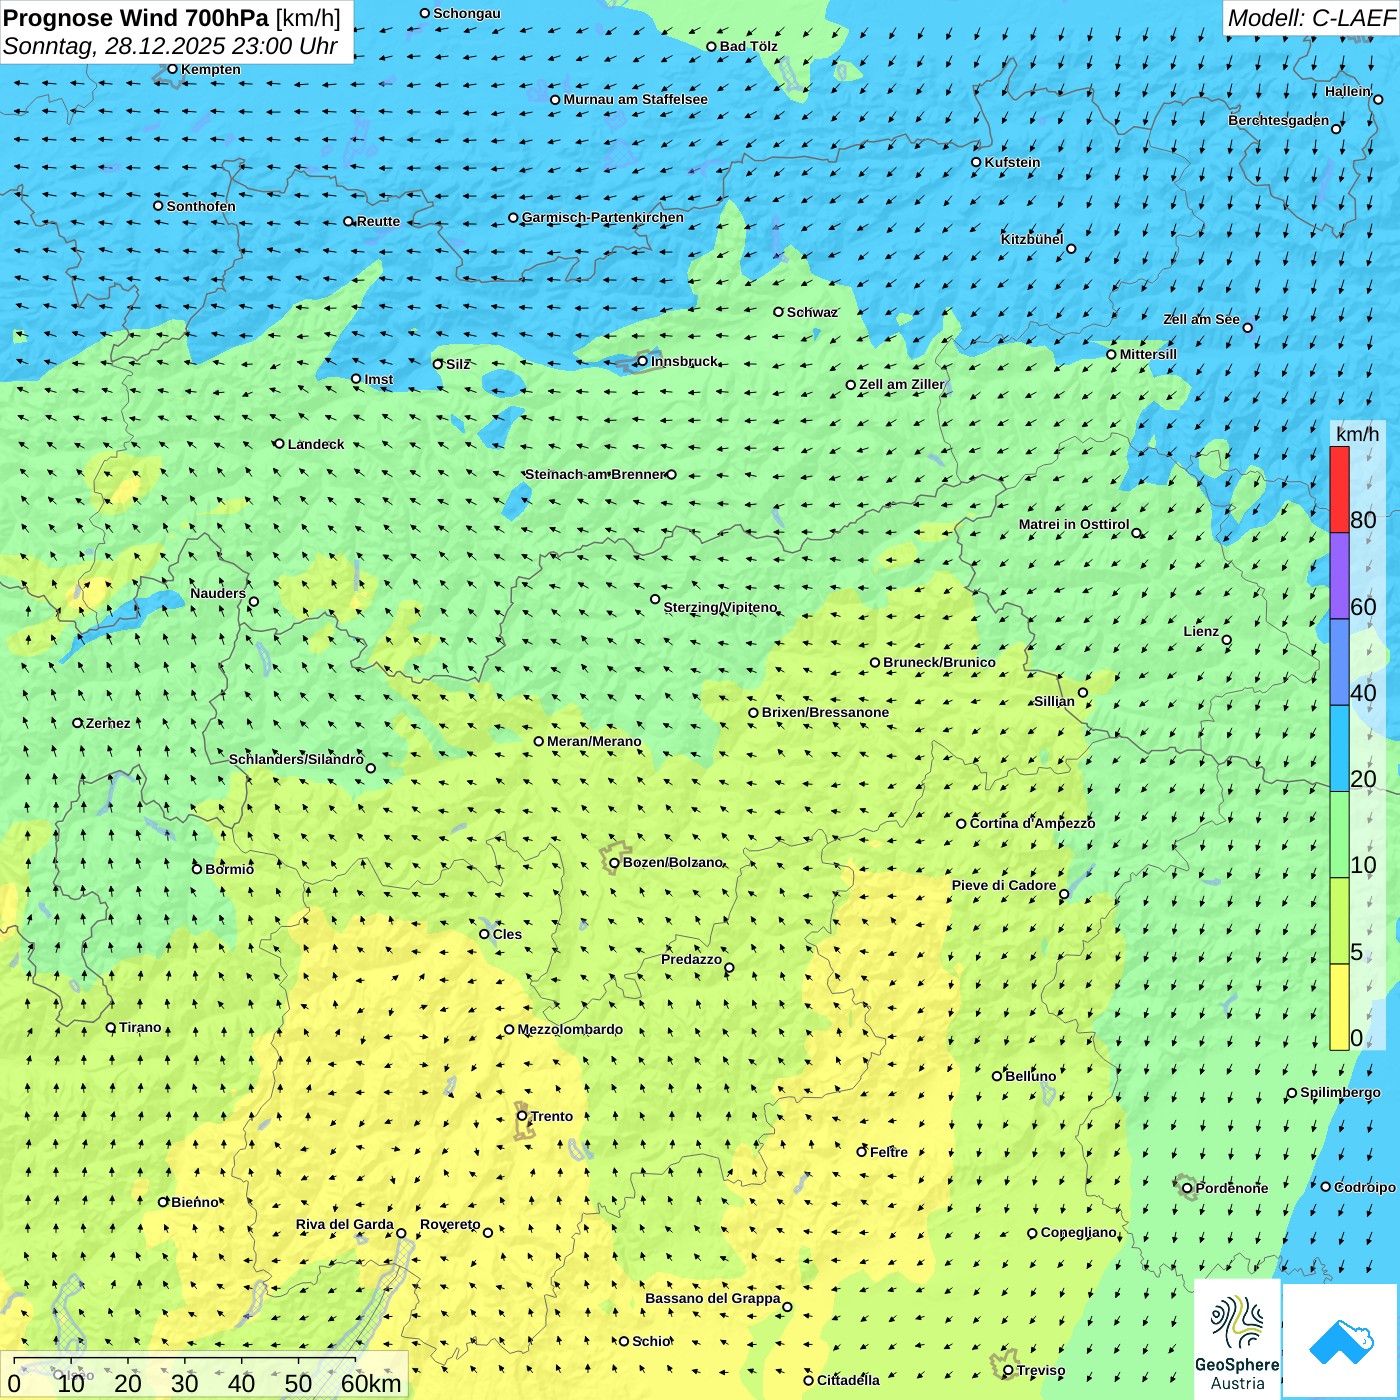Image resolution: width=1400 pixels, height=1400 pixels.
Task: Click the Brixen/Bressanone label
Action: pyautogui.click(x=825, y=712)
